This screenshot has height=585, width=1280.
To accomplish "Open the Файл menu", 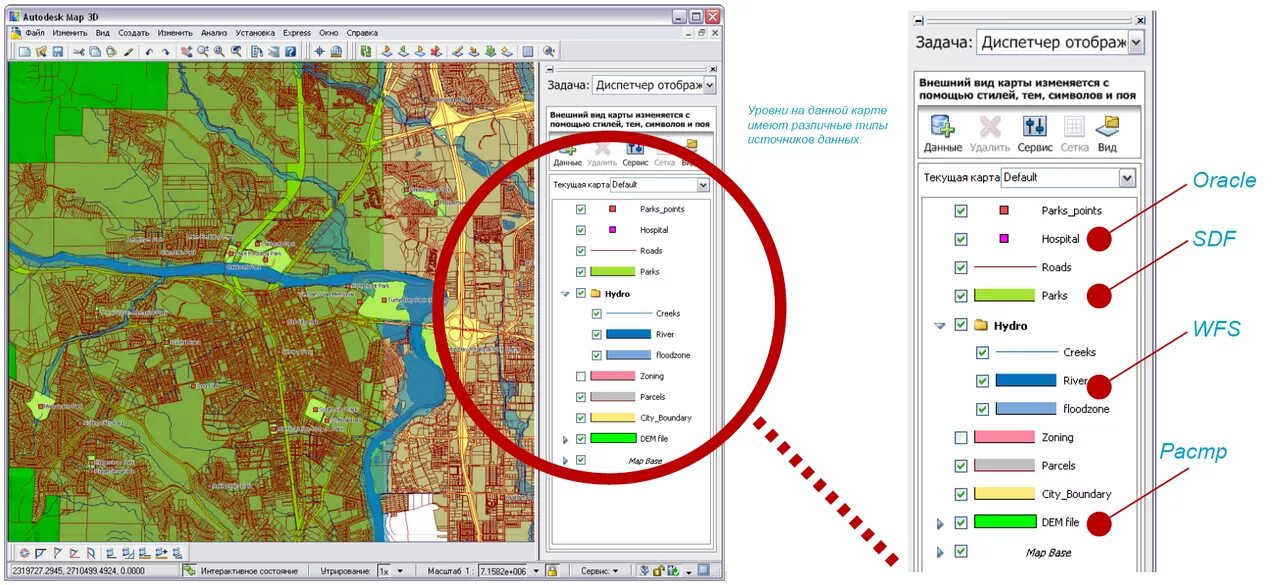I will click(35, 33).
